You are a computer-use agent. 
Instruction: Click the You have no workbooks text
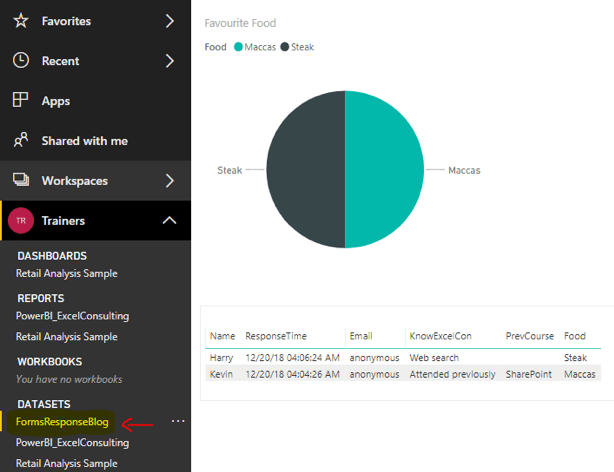coord(69,379)
